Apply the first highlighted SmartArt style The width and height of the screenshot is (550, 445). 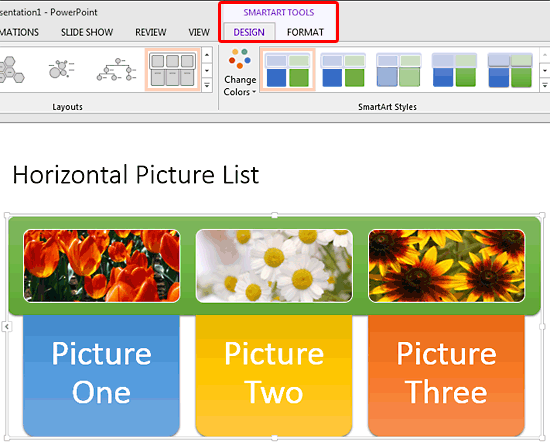click(288, 69)
